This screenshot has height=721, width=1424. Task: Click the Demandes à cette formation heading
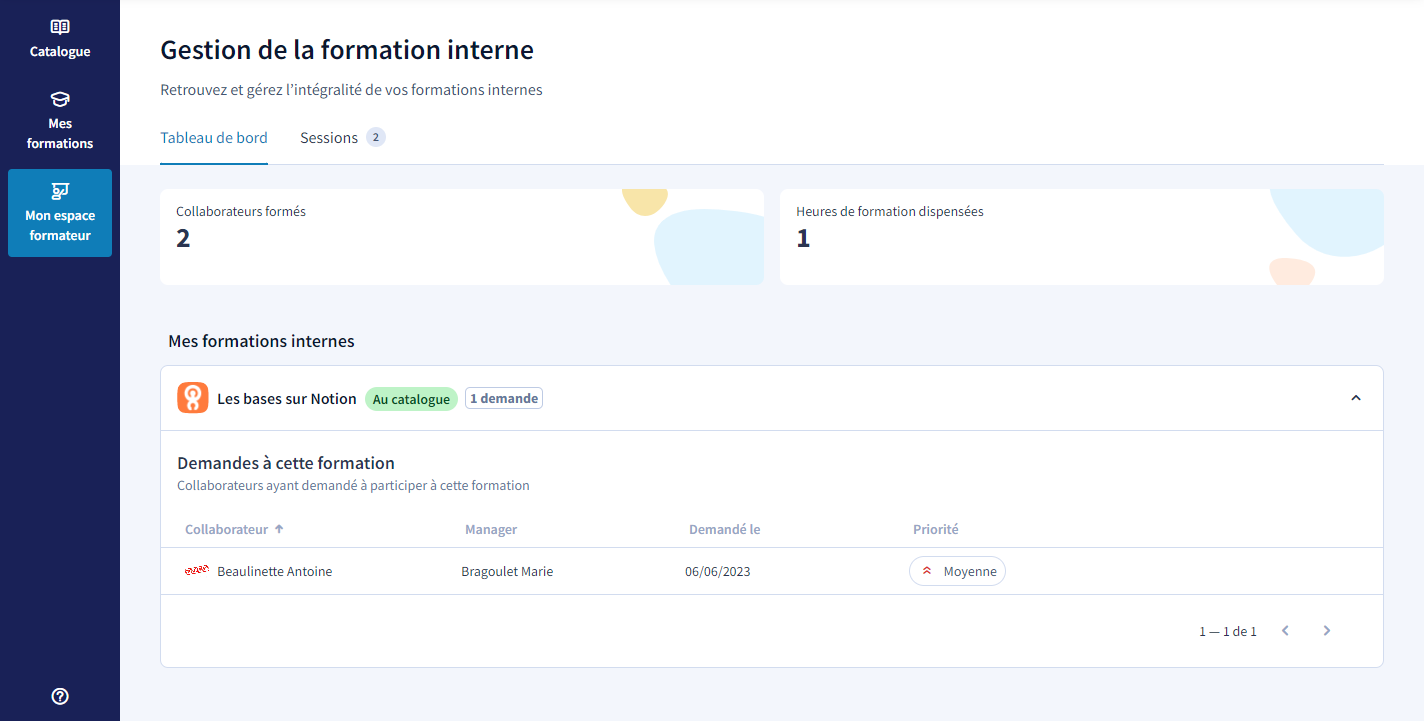pyautogui.click(x=286, y=463)
